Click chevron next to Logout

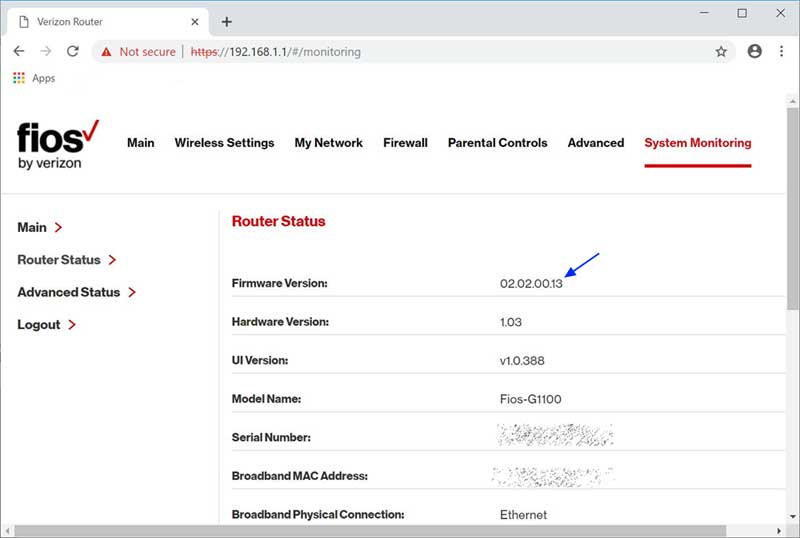72,325
